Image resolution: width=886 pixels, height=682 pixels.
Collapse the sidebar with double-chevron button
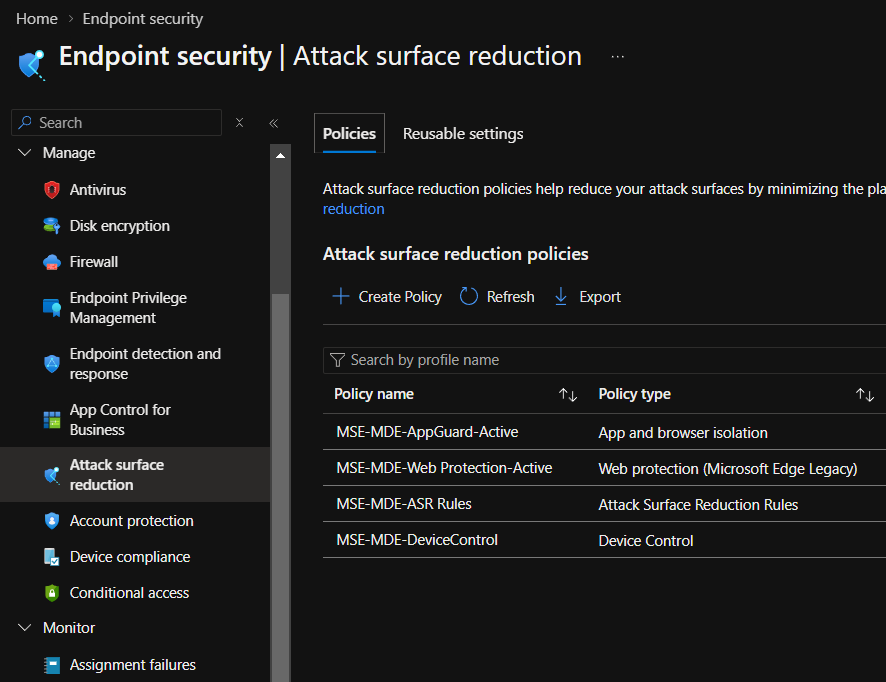273,123
